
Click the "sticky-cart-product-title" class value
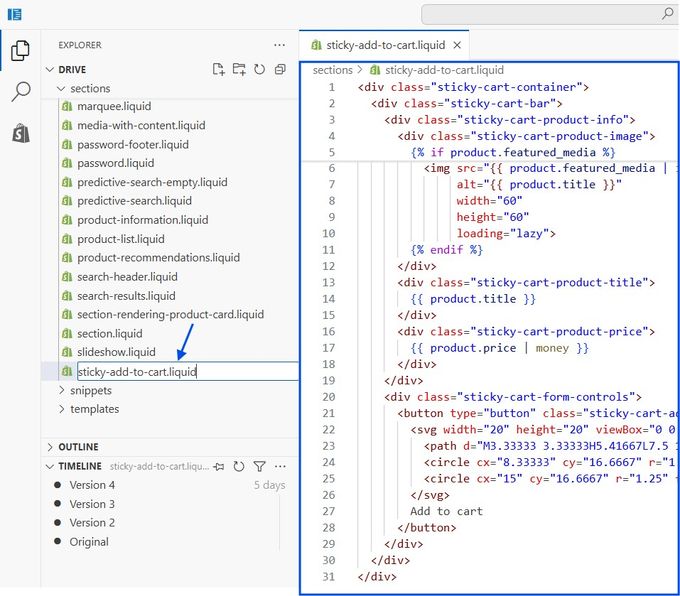[x=559, y=282]
